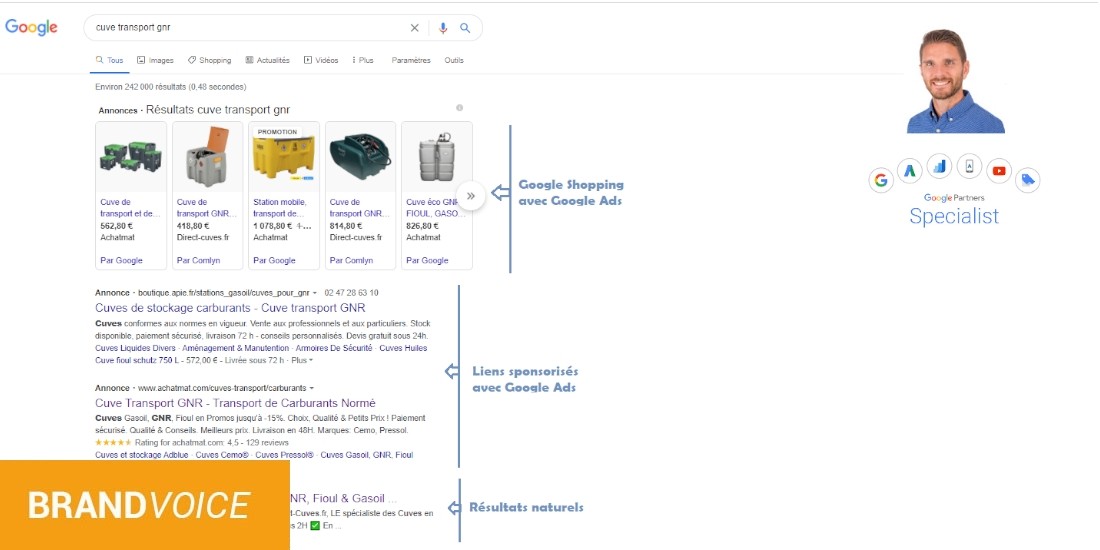The height and width of the screenshot is (550, 1100).
Task: Click the achatmat.com star rating line
Action: pyautogui.click(x=192, y=443)
